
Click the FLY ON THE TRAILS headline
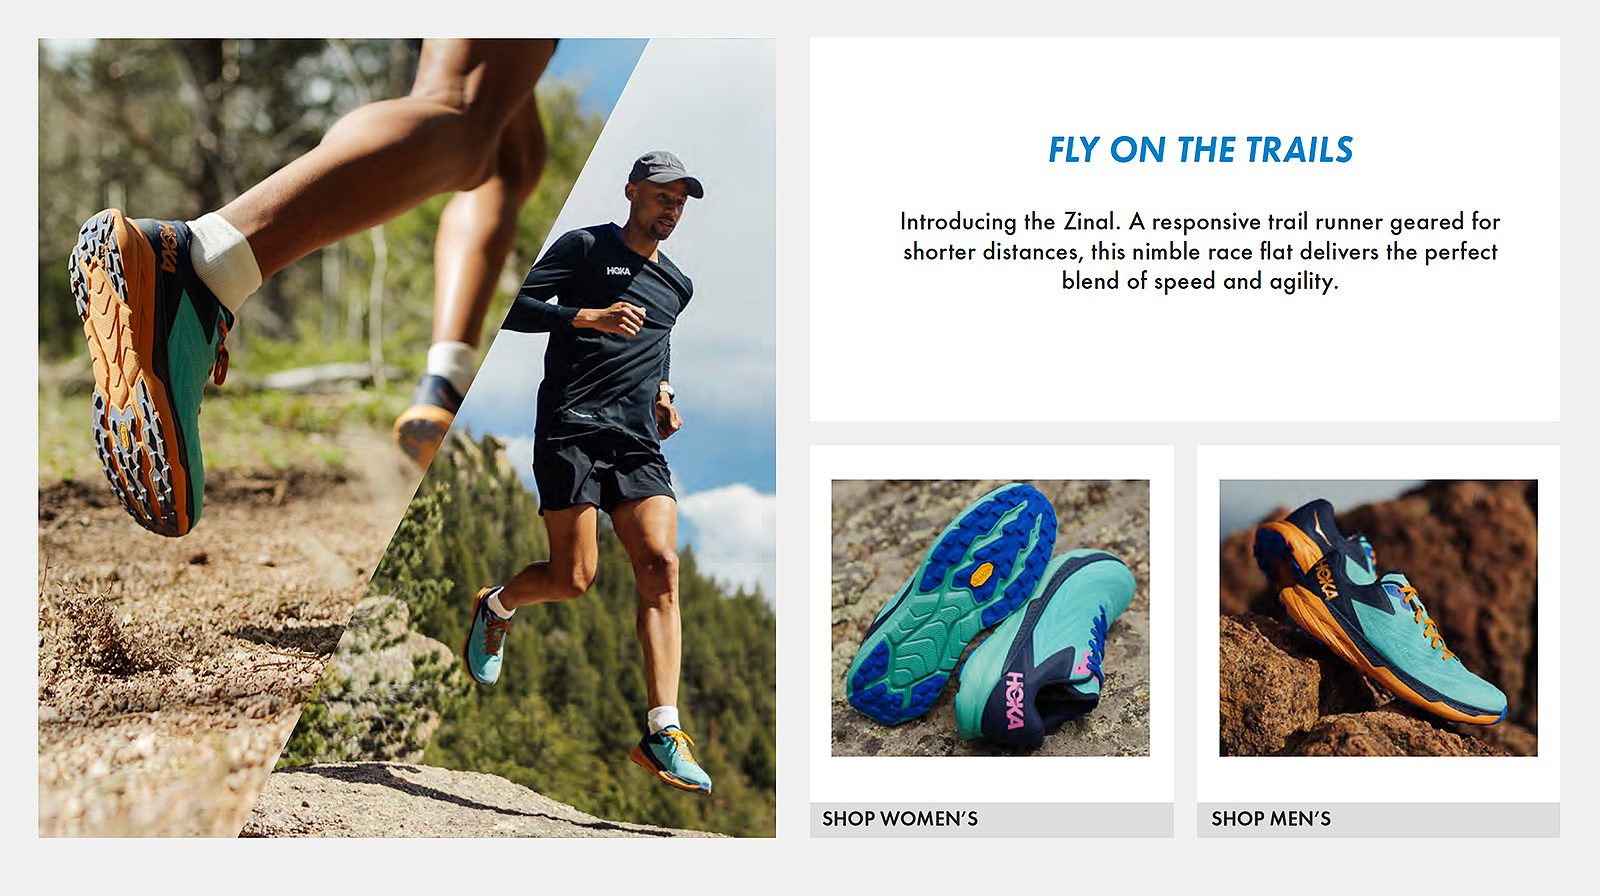click(1200, 150)
